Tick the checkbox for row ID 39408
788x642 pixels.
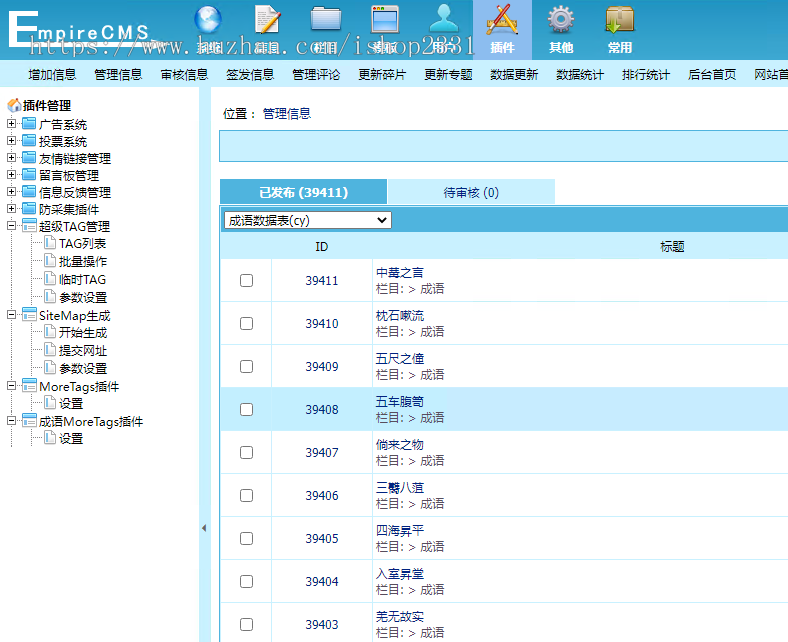click(247, 410)
